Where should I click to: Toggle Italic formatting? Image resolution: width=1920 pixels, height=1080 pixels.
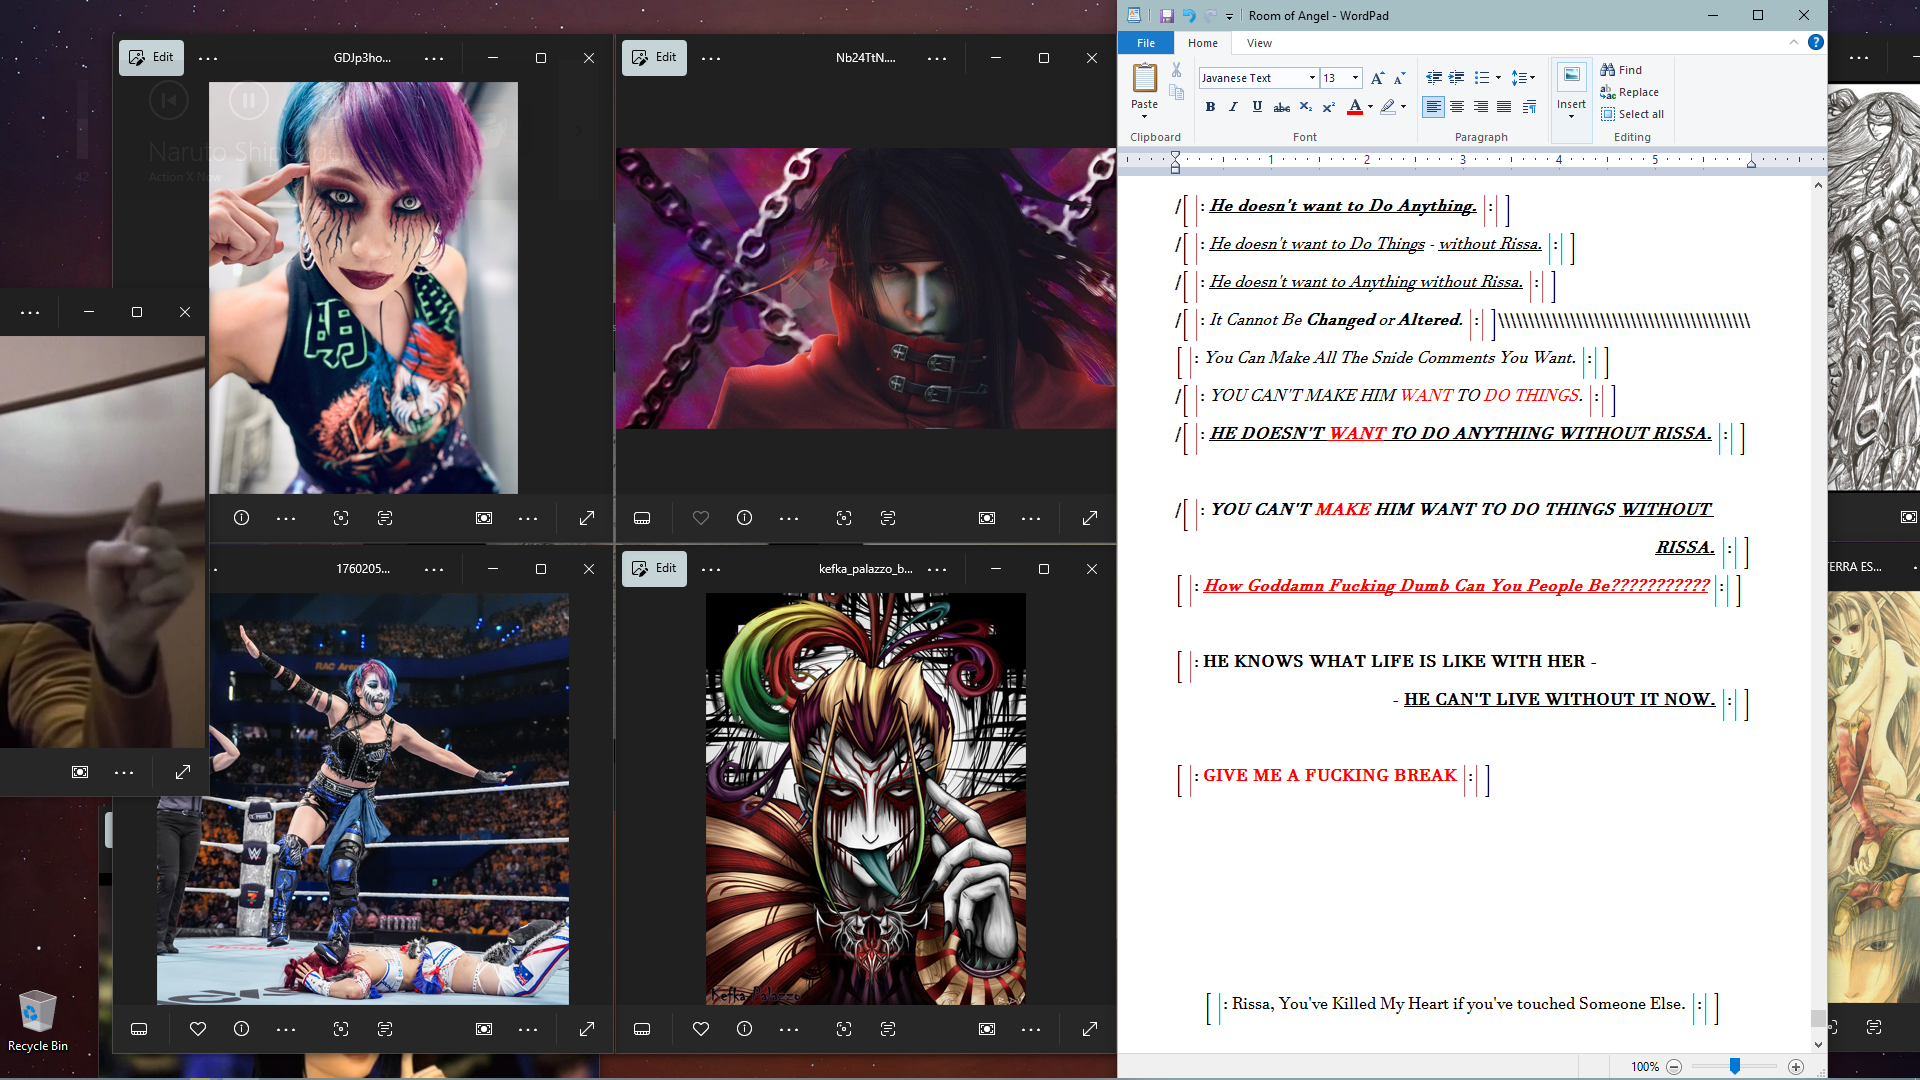tap(1233, 107)
